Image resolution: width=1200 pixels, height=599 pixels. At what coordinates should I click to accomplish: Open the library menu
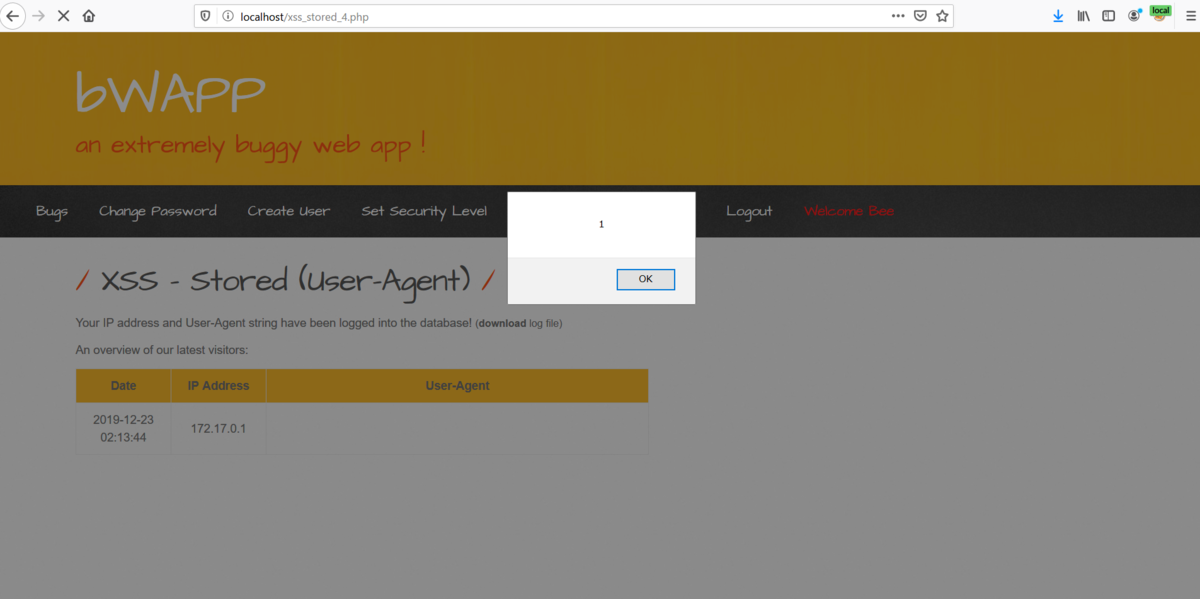coord(1083,16)
